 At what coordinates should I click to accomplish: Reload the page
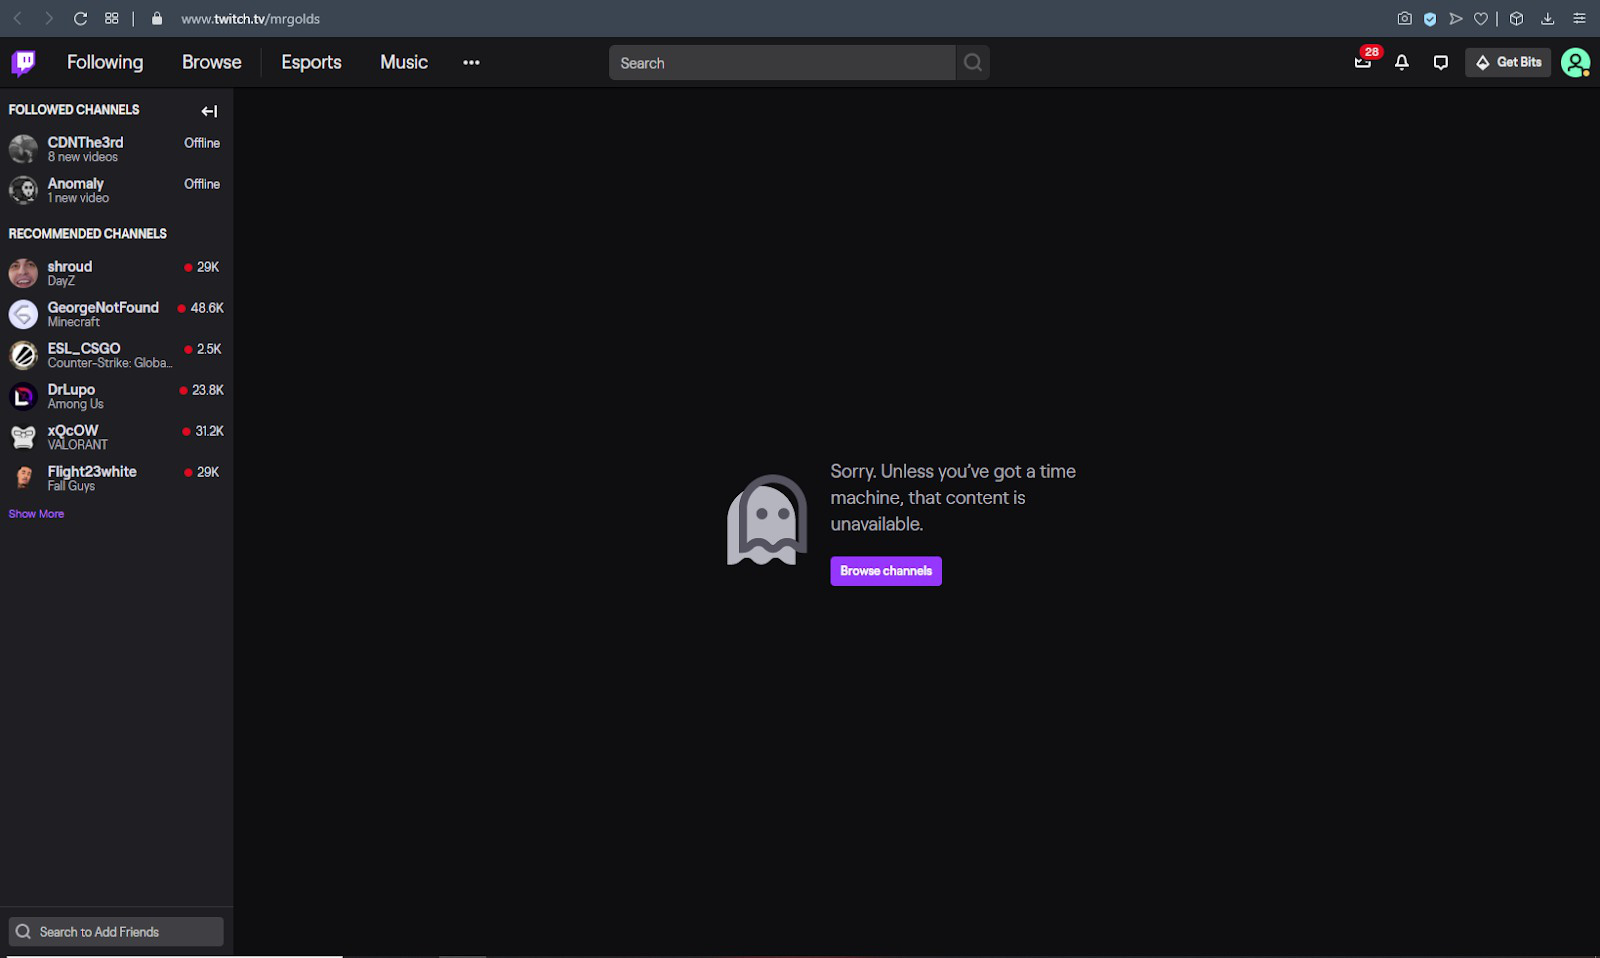click(81, 18)
